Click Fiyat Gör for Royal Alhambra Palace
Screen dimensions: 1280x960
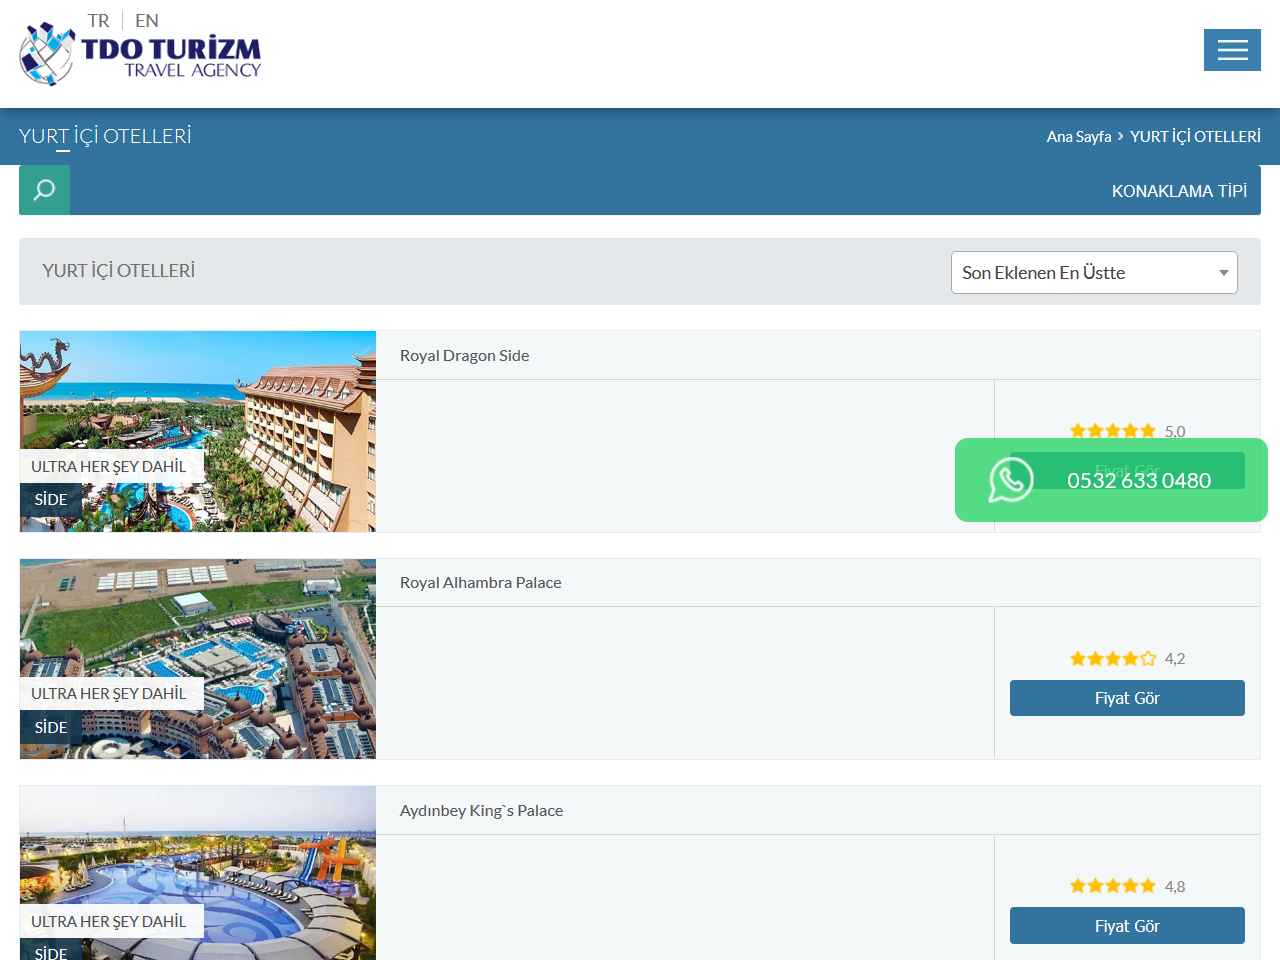coord(1127,698)
